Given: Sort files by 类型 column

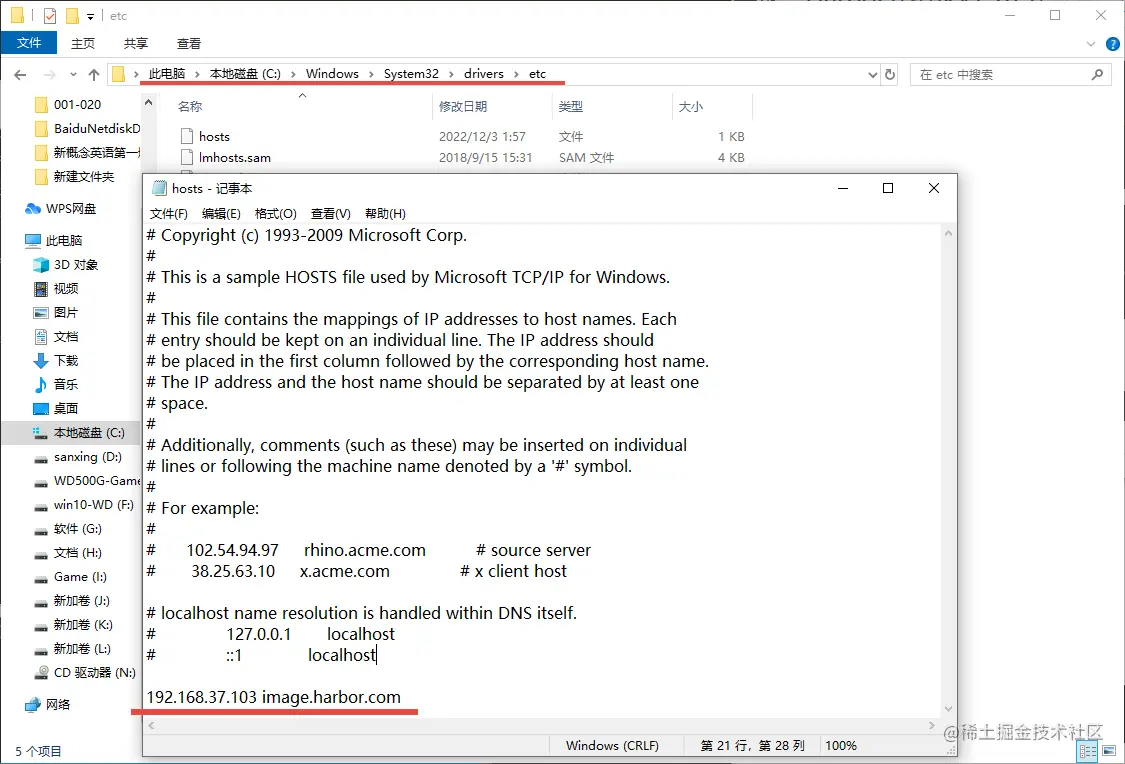Looking at the screenshot, I should pyautogui.click(x=570, y=106).
